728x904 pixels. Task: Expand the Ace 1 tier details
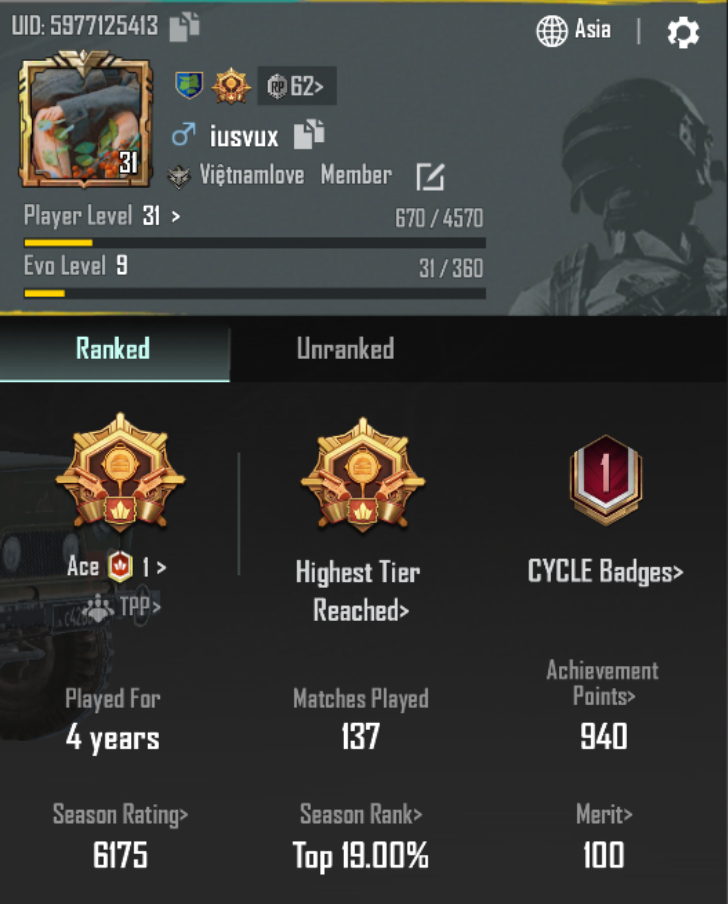point(117,567)
